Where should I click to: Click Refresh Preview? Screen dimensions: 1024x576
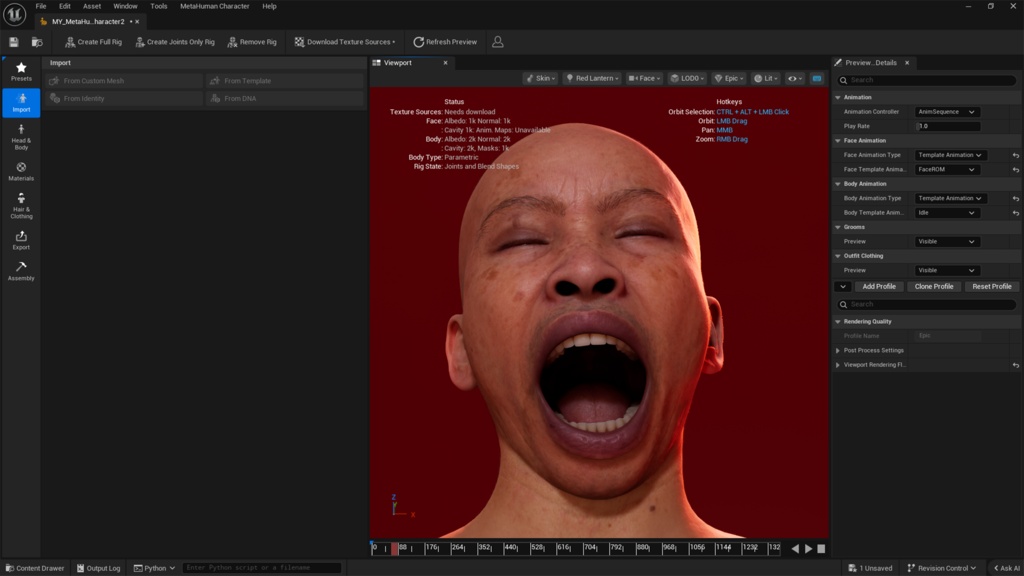(x=445, y=42)
